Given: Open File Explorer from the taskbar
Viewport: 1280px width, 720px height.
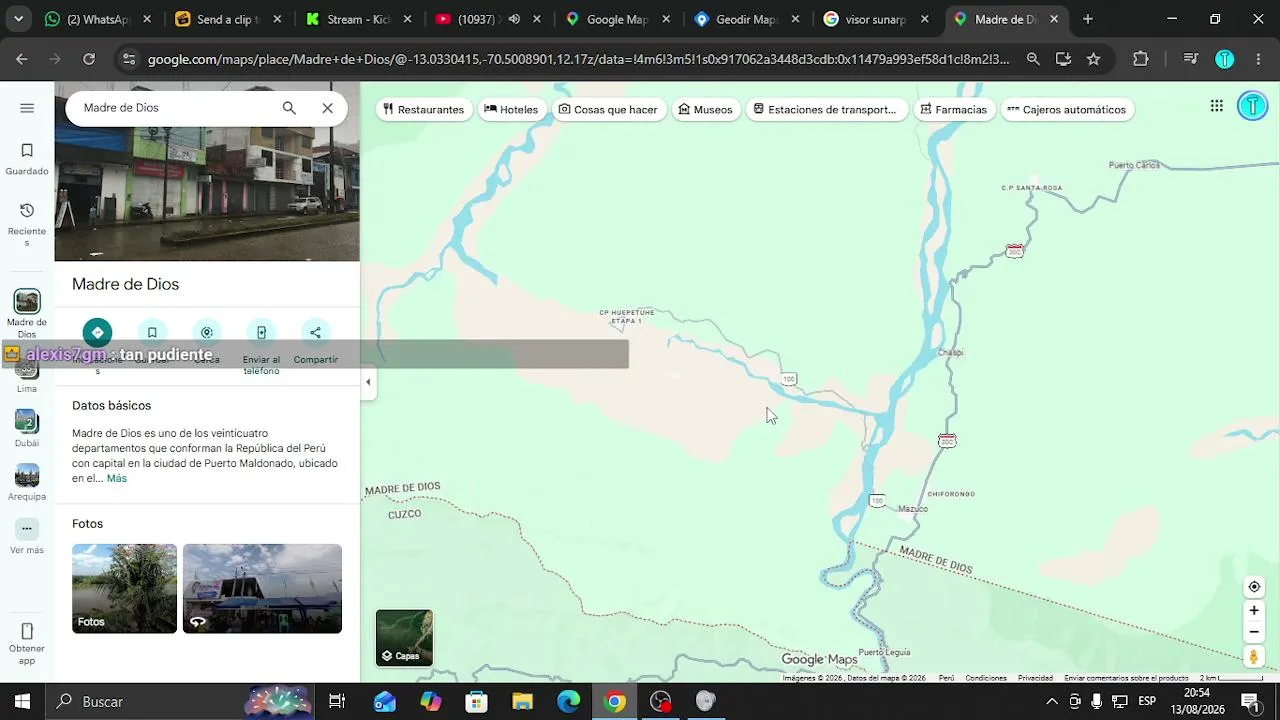Looking at the screenshot, I should 523,701.
